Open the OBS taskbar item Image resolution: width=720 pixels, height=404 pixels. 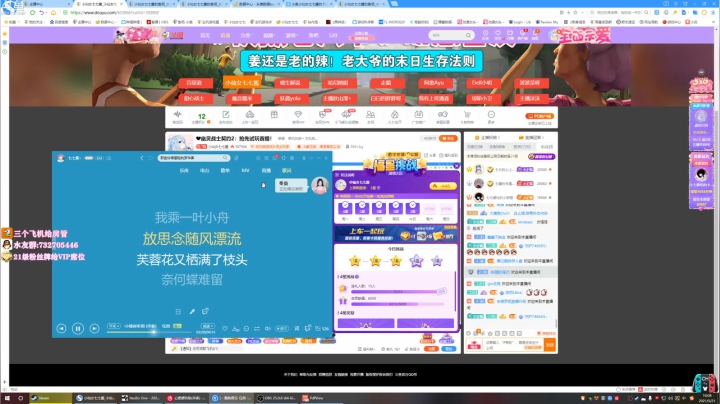(x=276, y=398)
